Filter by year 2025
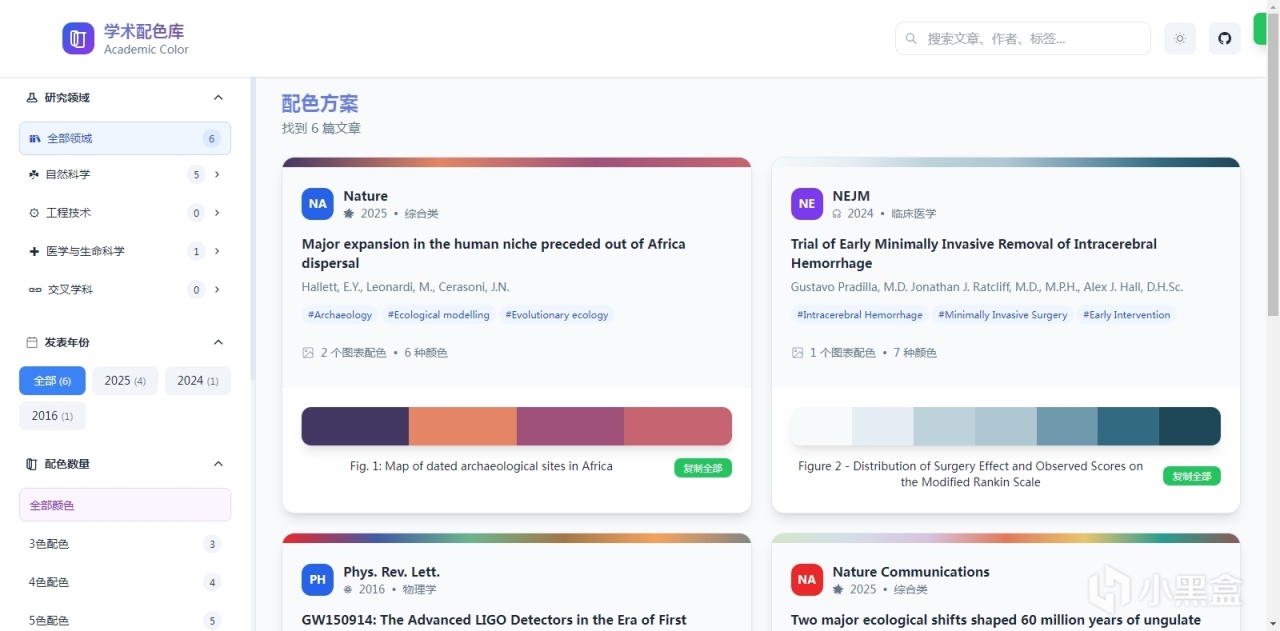The height and width of the screenshot is (631, 1280). click(x=125, y=381)
